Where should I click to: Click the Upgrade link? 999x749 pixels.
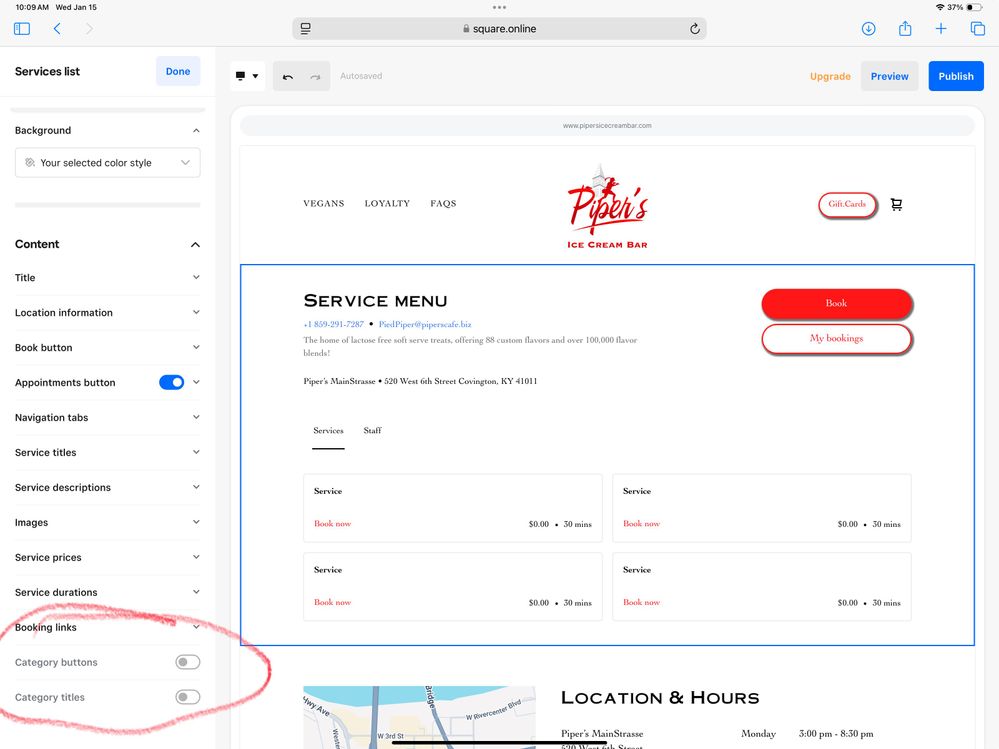(830, 76)
